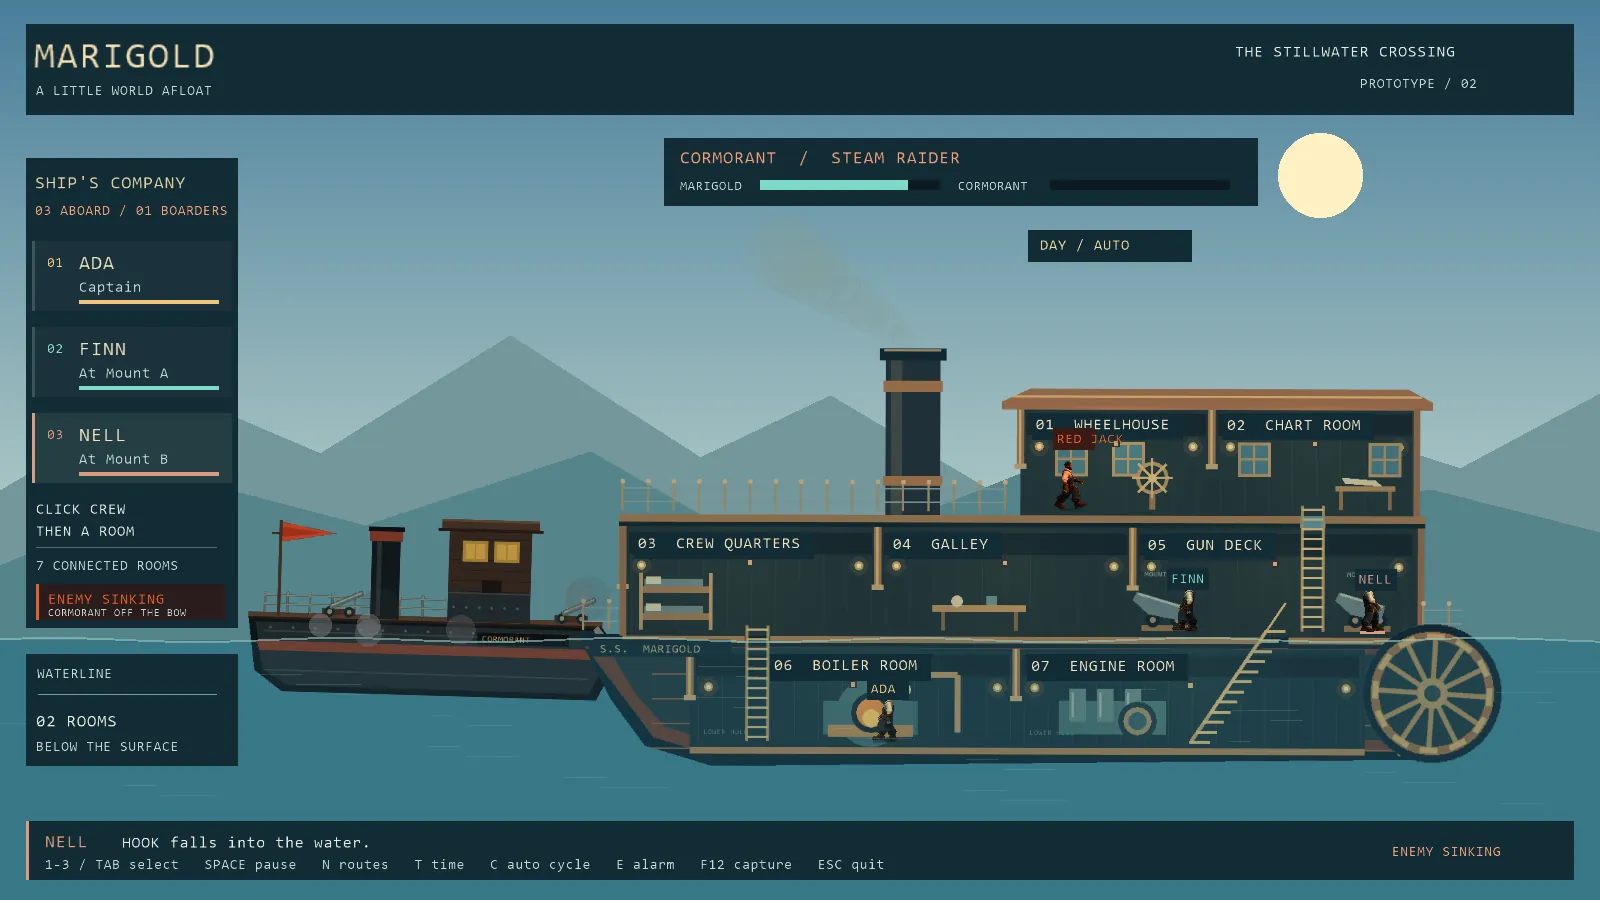Screen dimensions: 1600x900
Task: Click Finn's cannon on the Gun Deck
Action: click(x=1156, y=609)
